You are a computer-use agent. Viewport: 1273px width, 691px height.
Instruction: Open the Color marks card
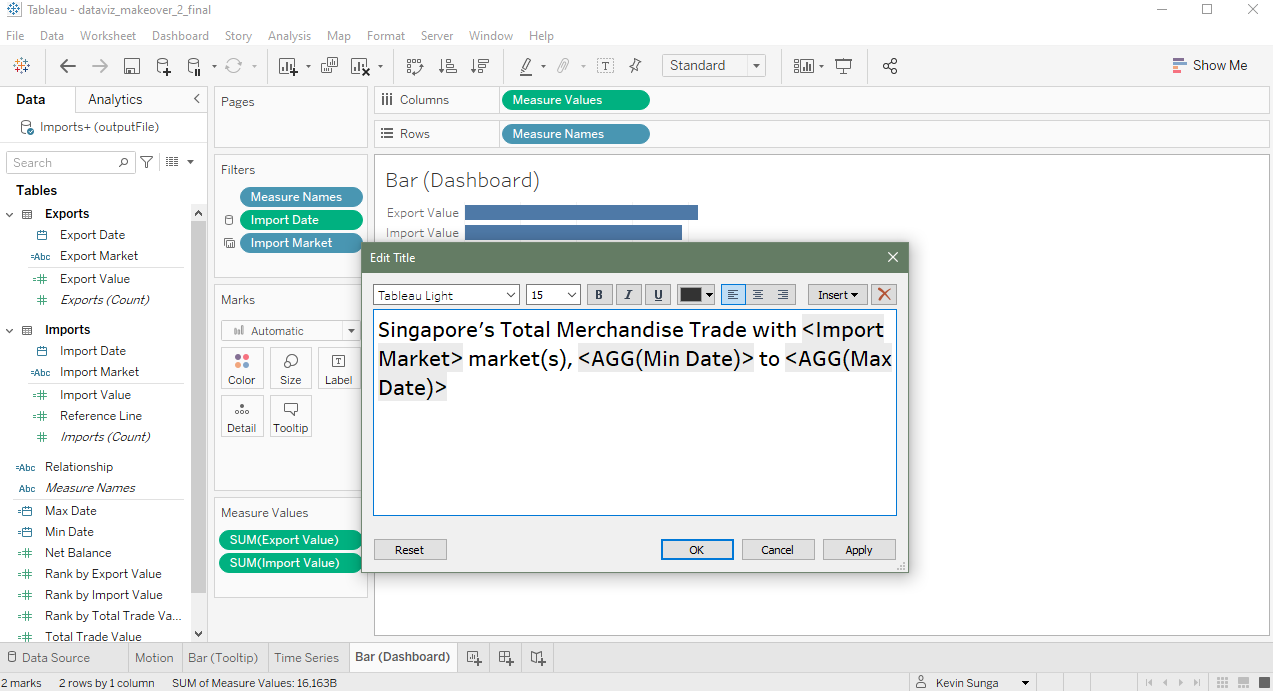(x=242, y=368)
